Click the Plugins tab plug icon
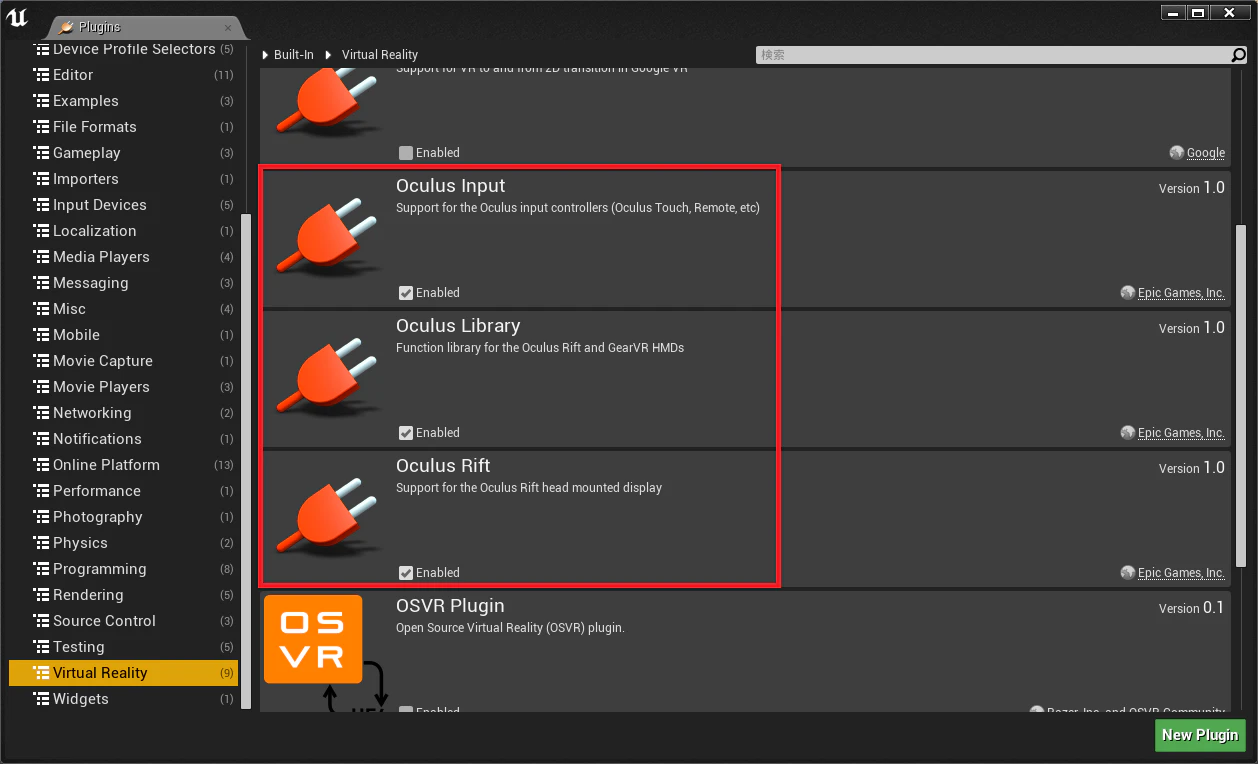The width and height of the screenshot is (1258, 764). point(66,28)
